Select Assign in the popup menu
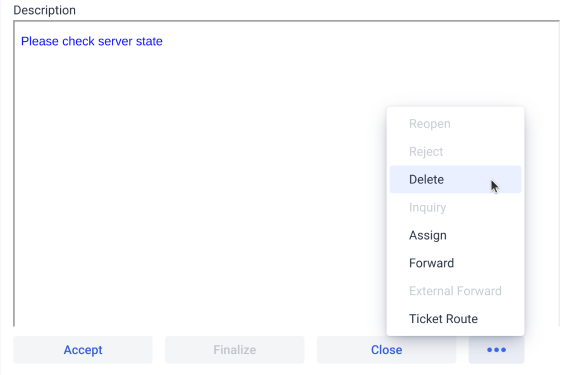Image resolution: width=569 pixels, height=375 pixels. click(455, 235)
